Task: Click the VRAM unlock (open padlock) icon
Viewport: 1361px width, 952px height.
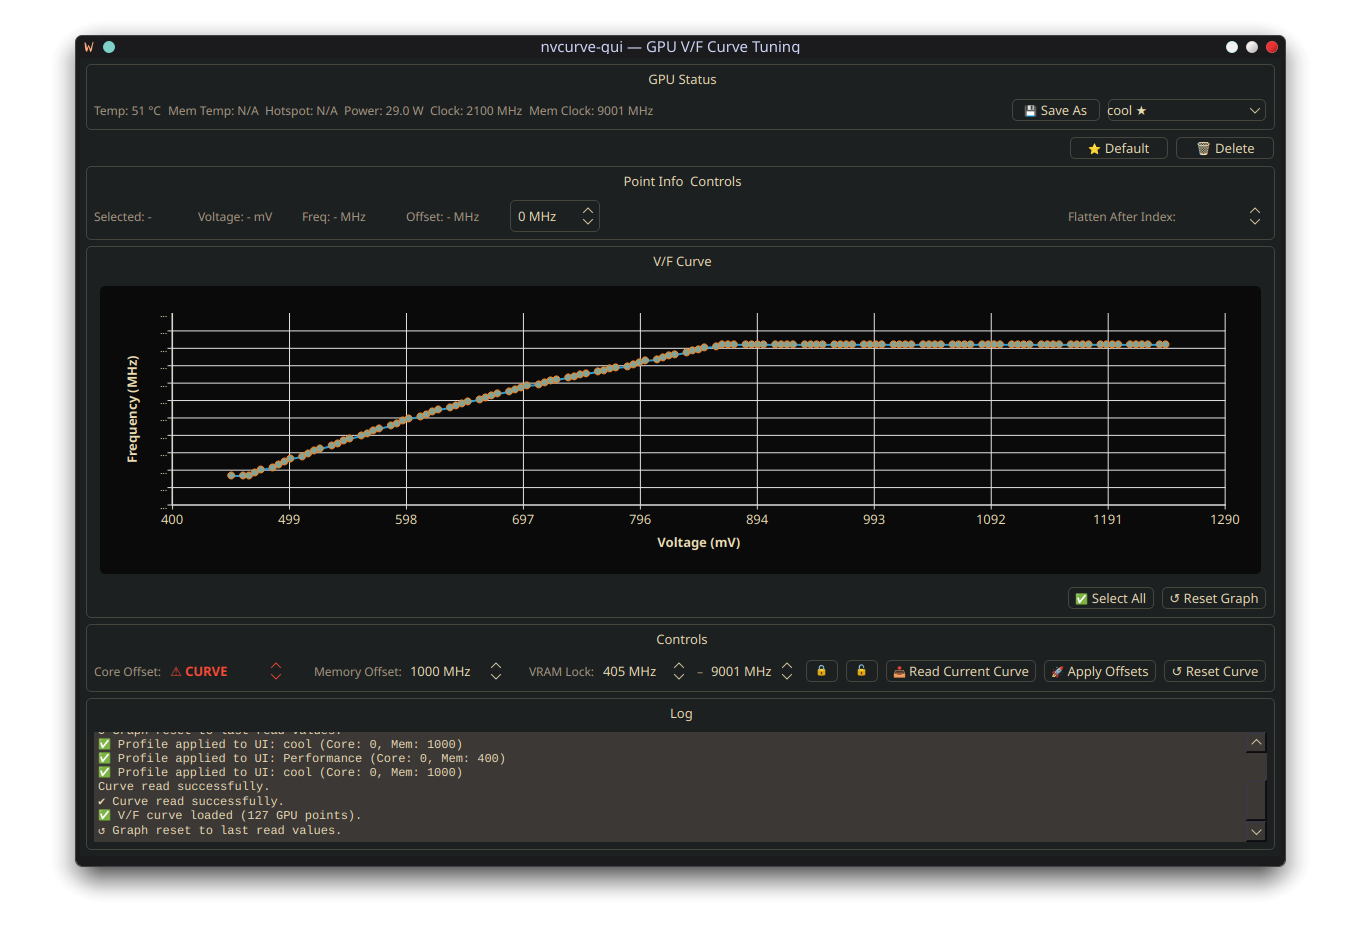Action: (861, 671)
